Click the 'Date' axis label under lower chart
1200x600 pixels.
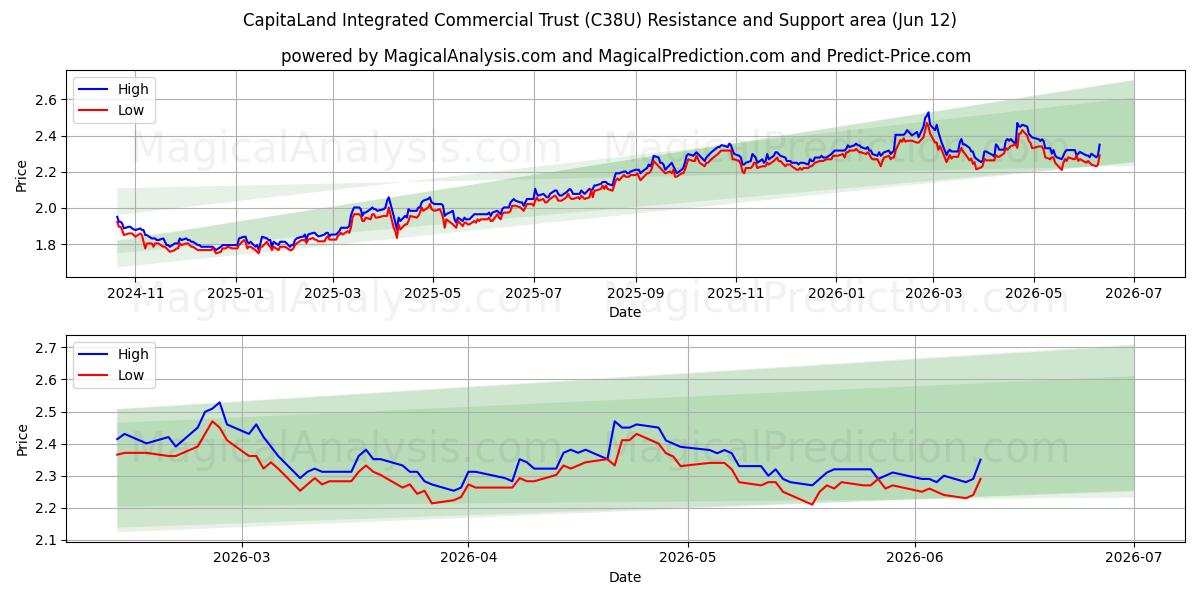click(x=625, y=577)
